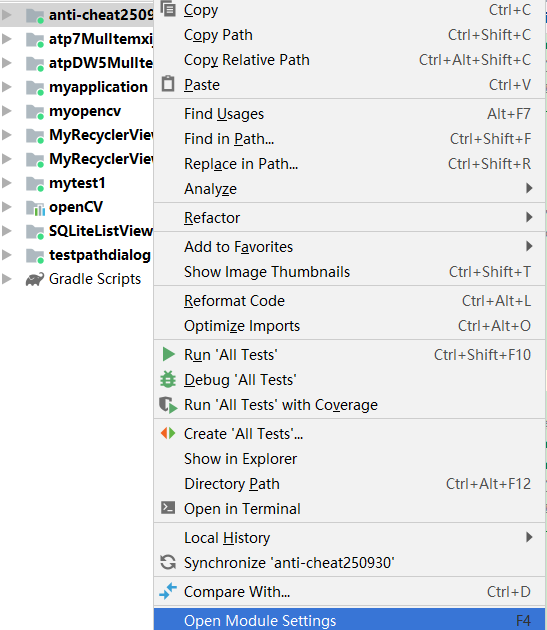Screen dimensions: 547x630
Task: Expand the mytest1 module node
Action: (6, 182)
